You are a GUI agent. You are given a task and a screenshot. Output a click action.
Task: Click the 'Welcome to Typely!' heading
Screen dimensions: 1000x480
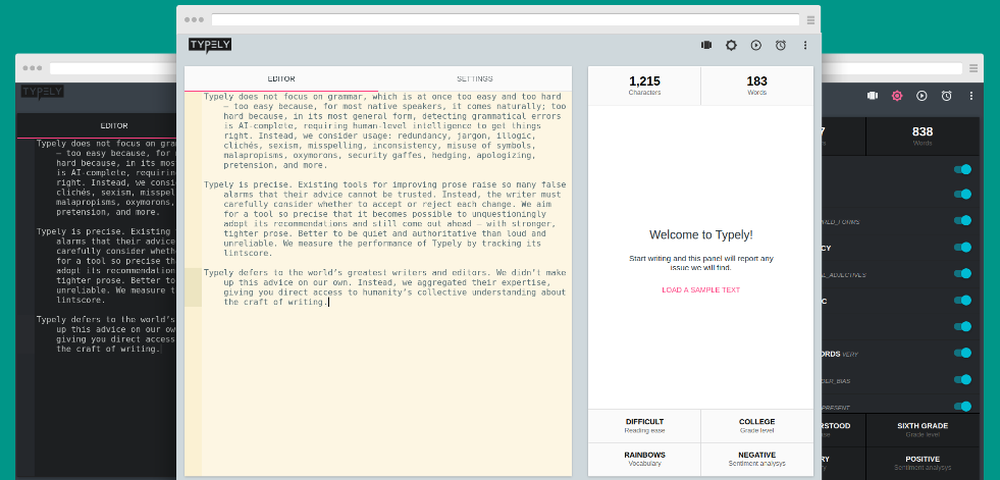[x=701, y=235]
